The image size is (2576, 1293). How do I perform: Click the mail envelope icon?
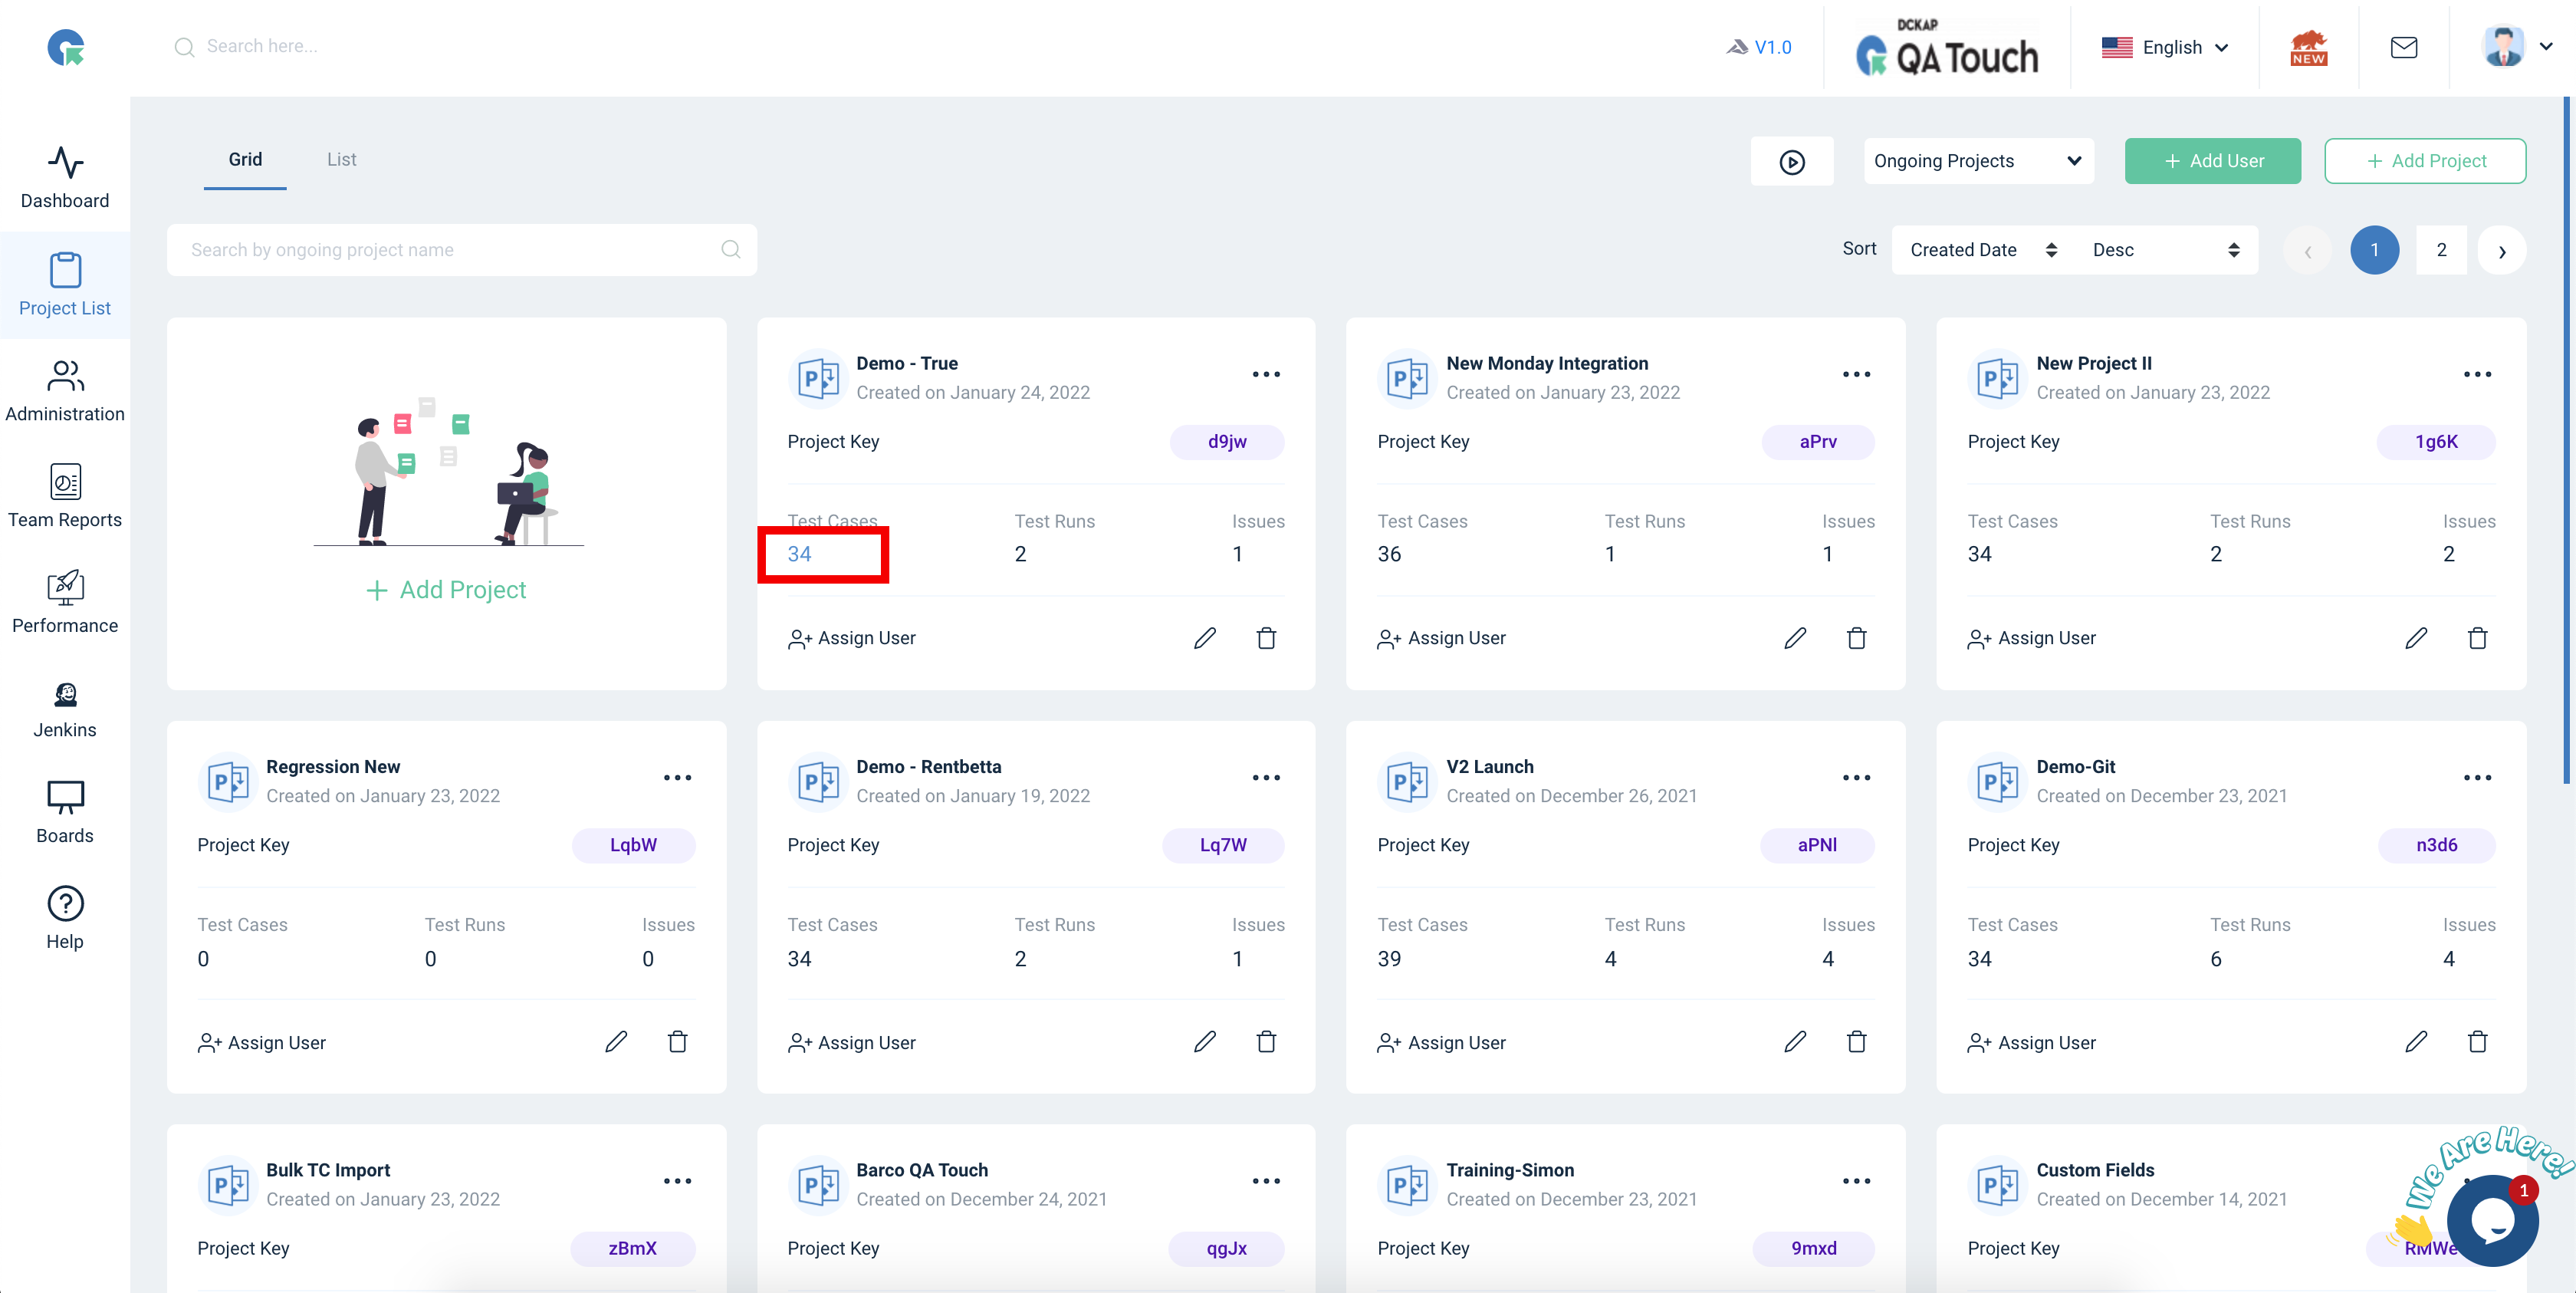click(x=2403, y=47)
